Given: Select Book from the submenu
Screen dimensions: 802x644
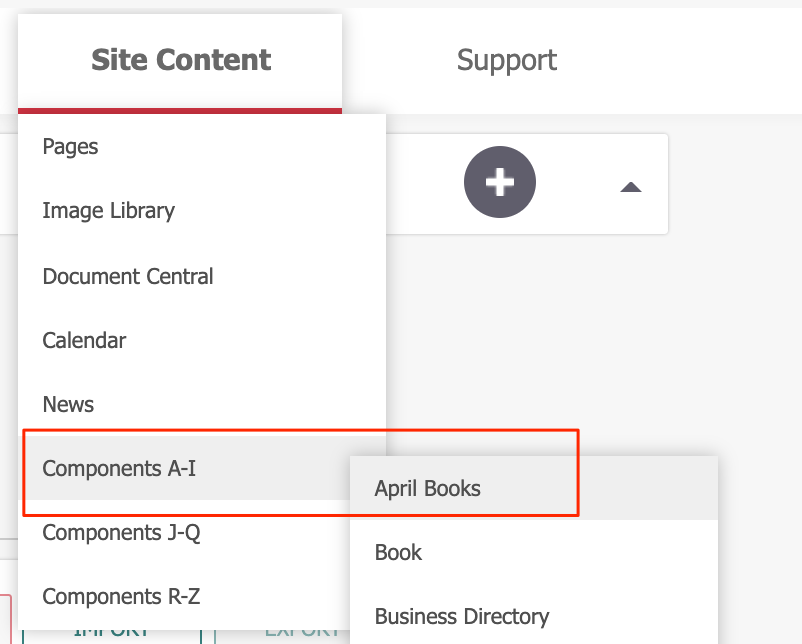Looking at the screenshot, I should coord(398,552).
